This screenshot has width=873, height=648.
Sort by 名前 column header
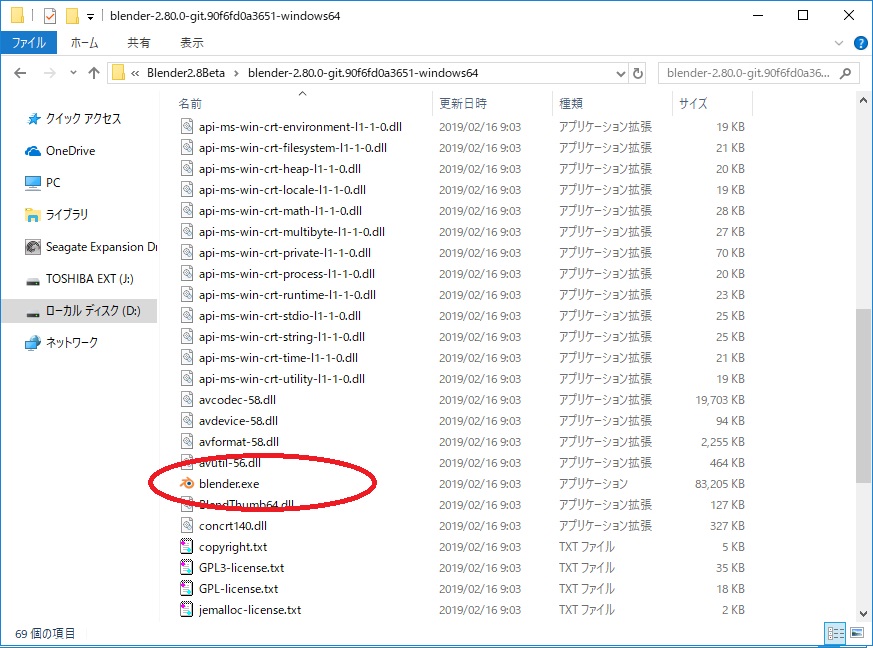point(190,104)
